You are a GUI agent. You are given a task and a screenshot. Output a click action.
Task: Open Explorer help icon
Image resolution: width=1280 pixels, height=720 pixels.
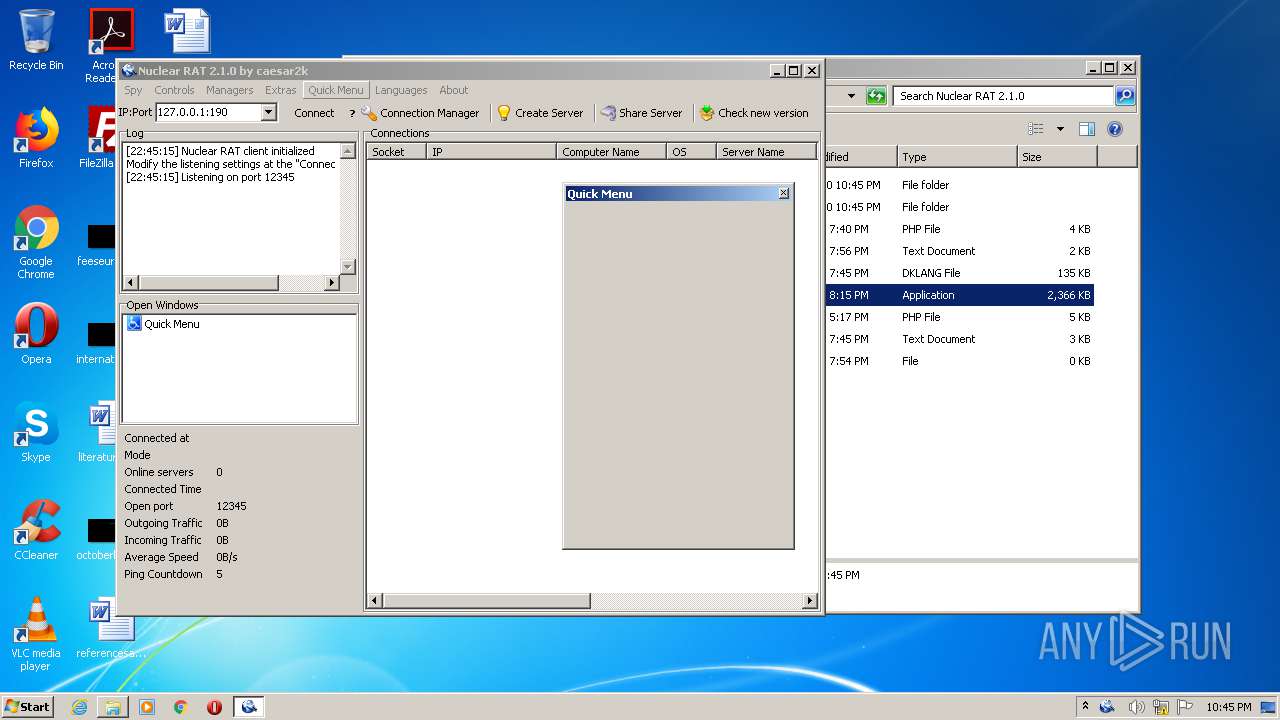[x=1115, y=129]
